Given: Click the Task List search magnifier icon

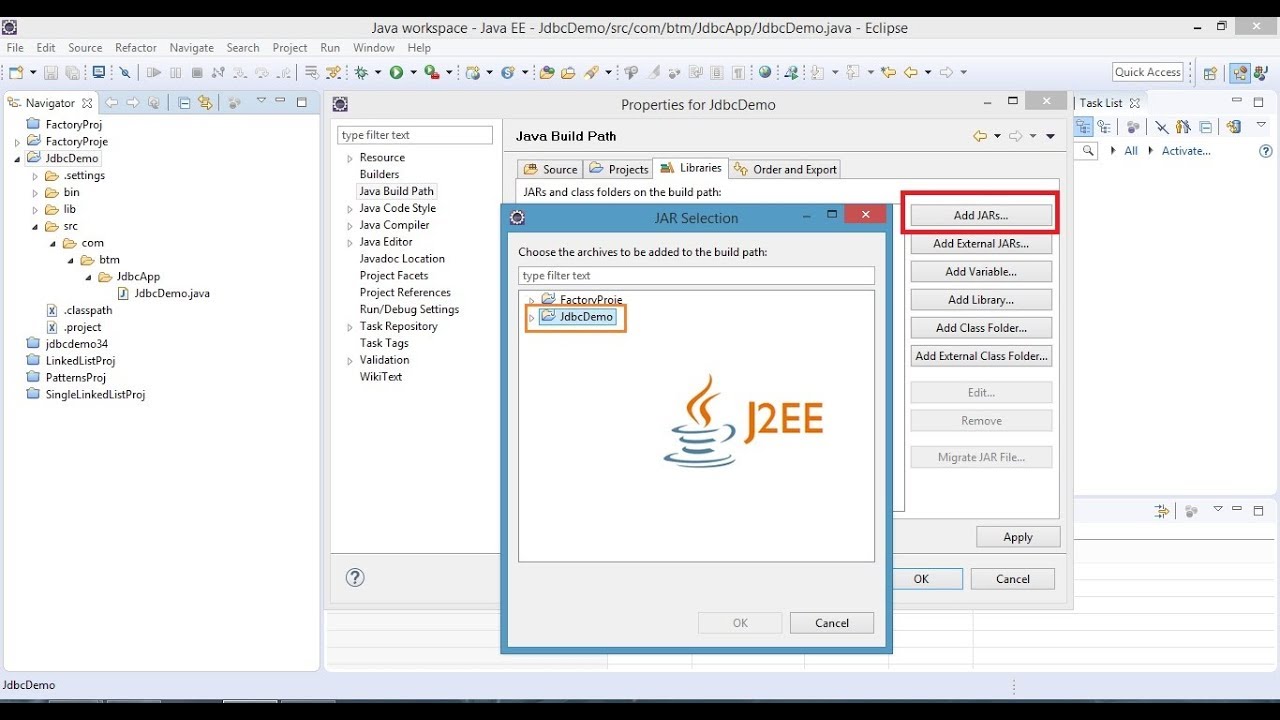Looking at the screenshot, I should (x=1087, y=150).
